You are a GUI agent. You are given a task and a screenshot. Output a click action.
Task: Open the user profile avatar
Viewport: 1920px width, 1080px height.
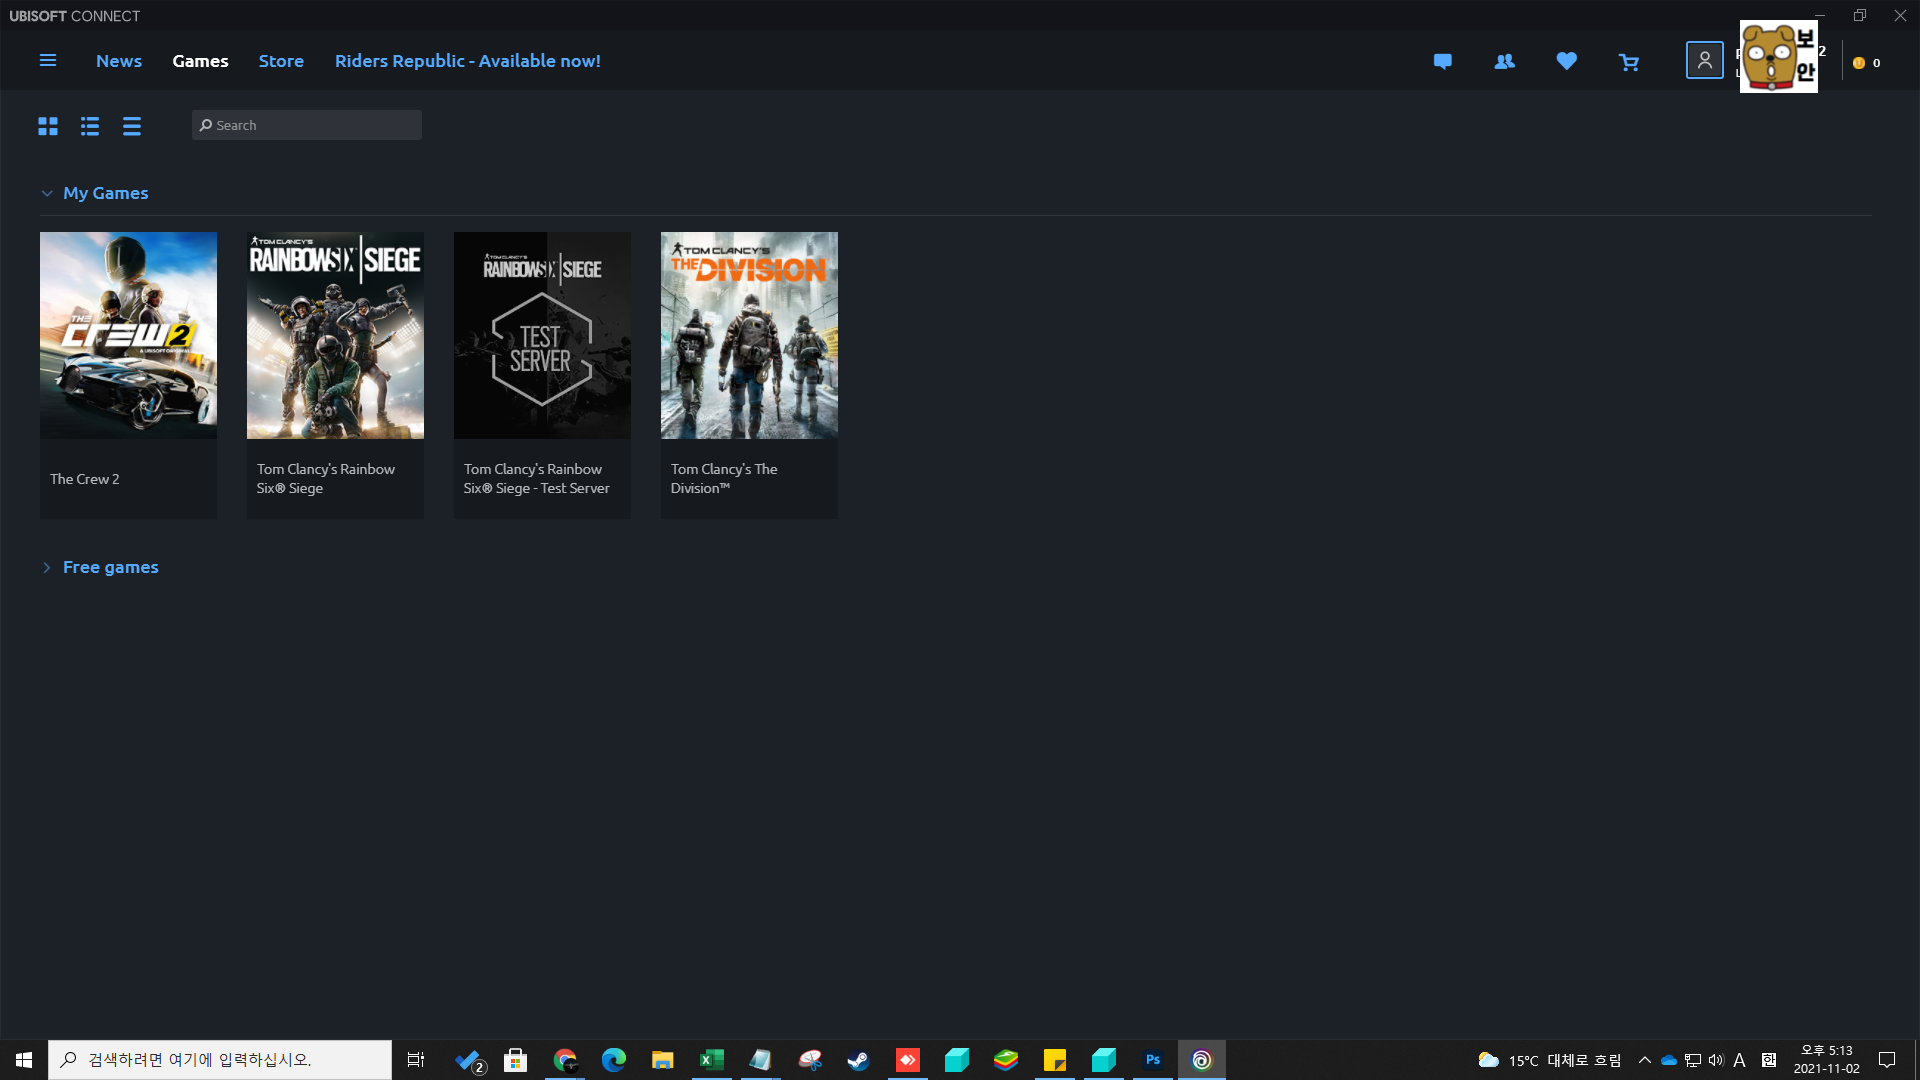pyautogui.click(x=1705, y=60)
